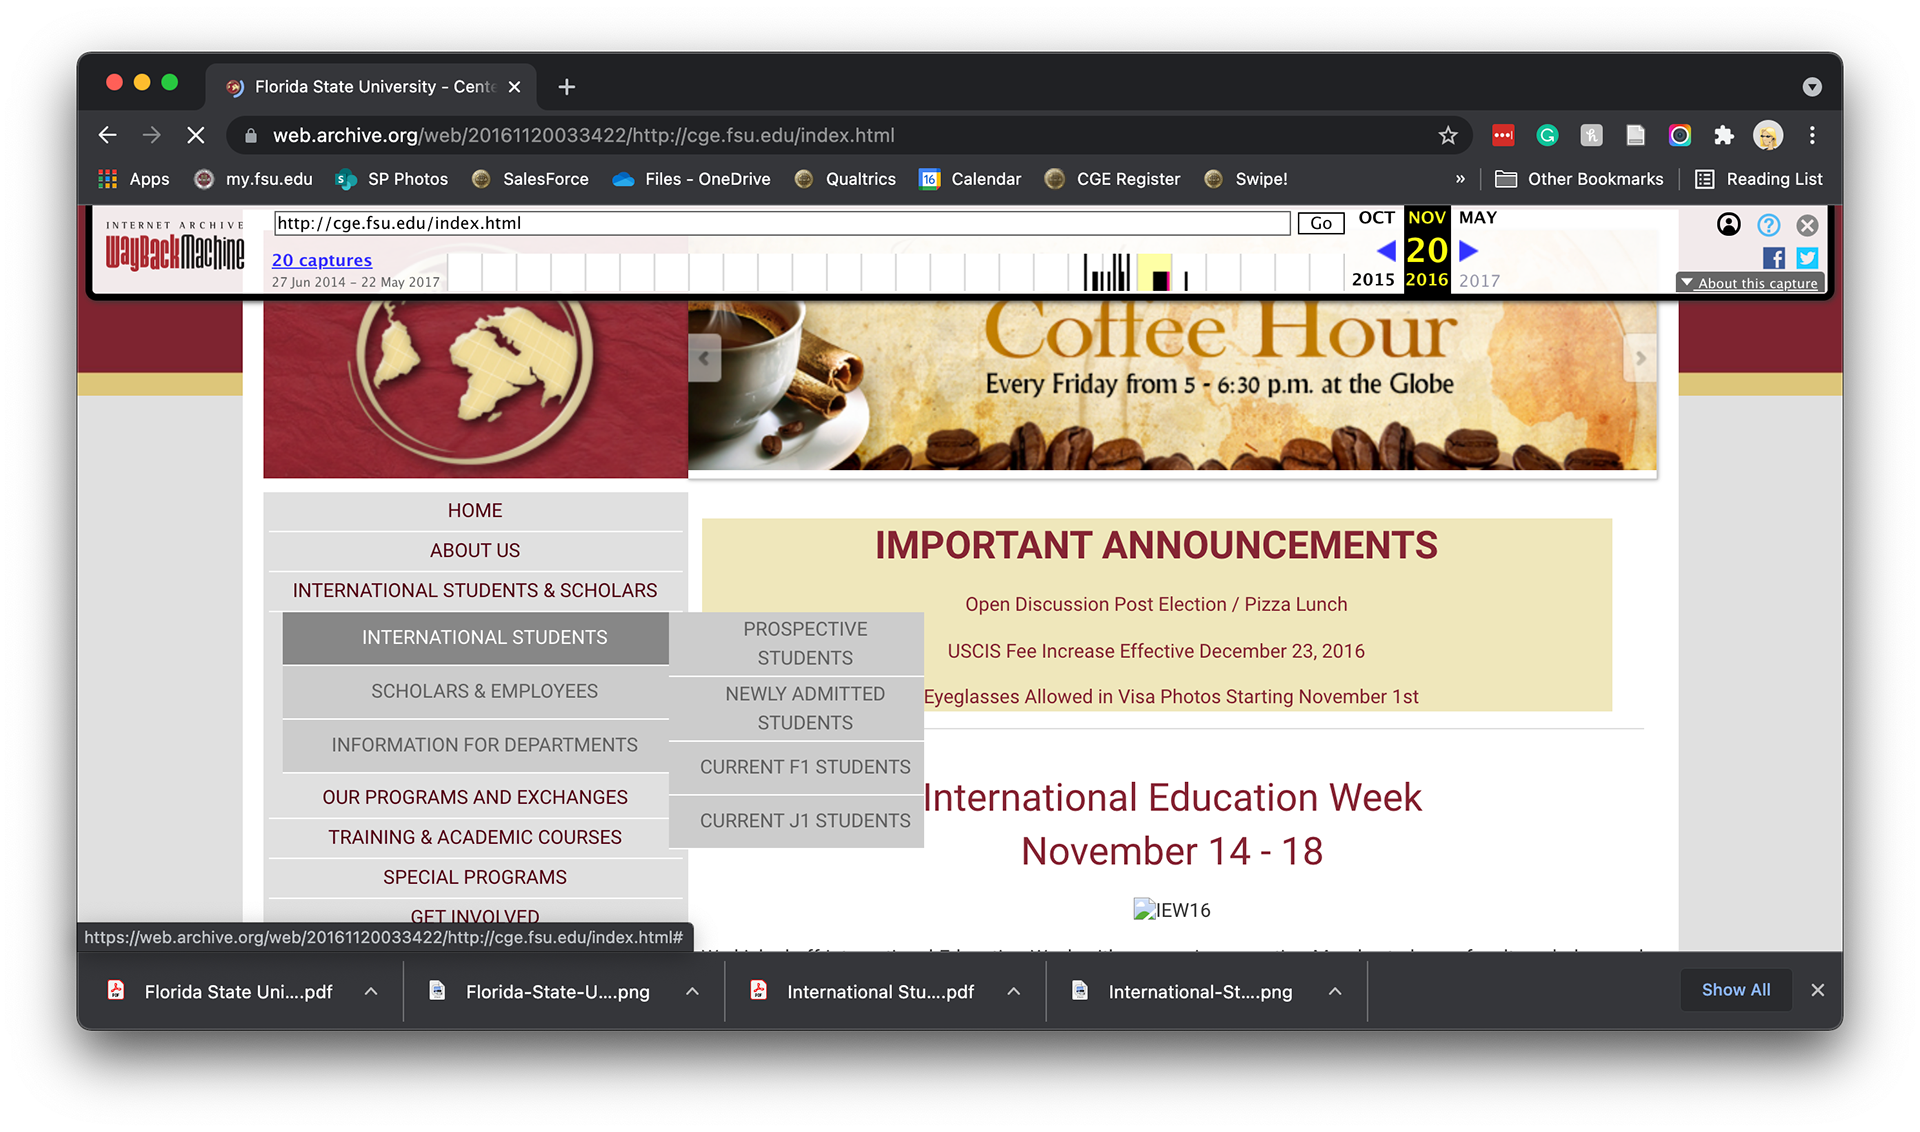Open International Students & Scholars menu

pyautogui.click(x=475, y=591)
